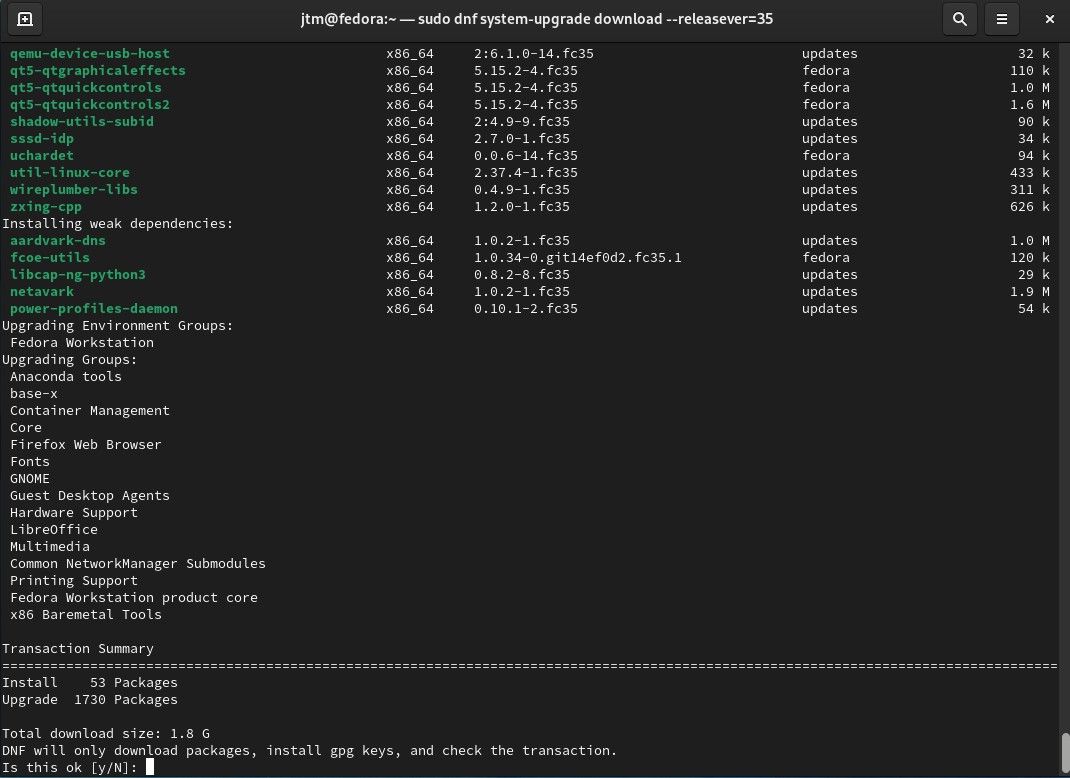Click the 'Transaction Summary' heading
Viewport: 1070px width, 778px height.
(77, 649)
